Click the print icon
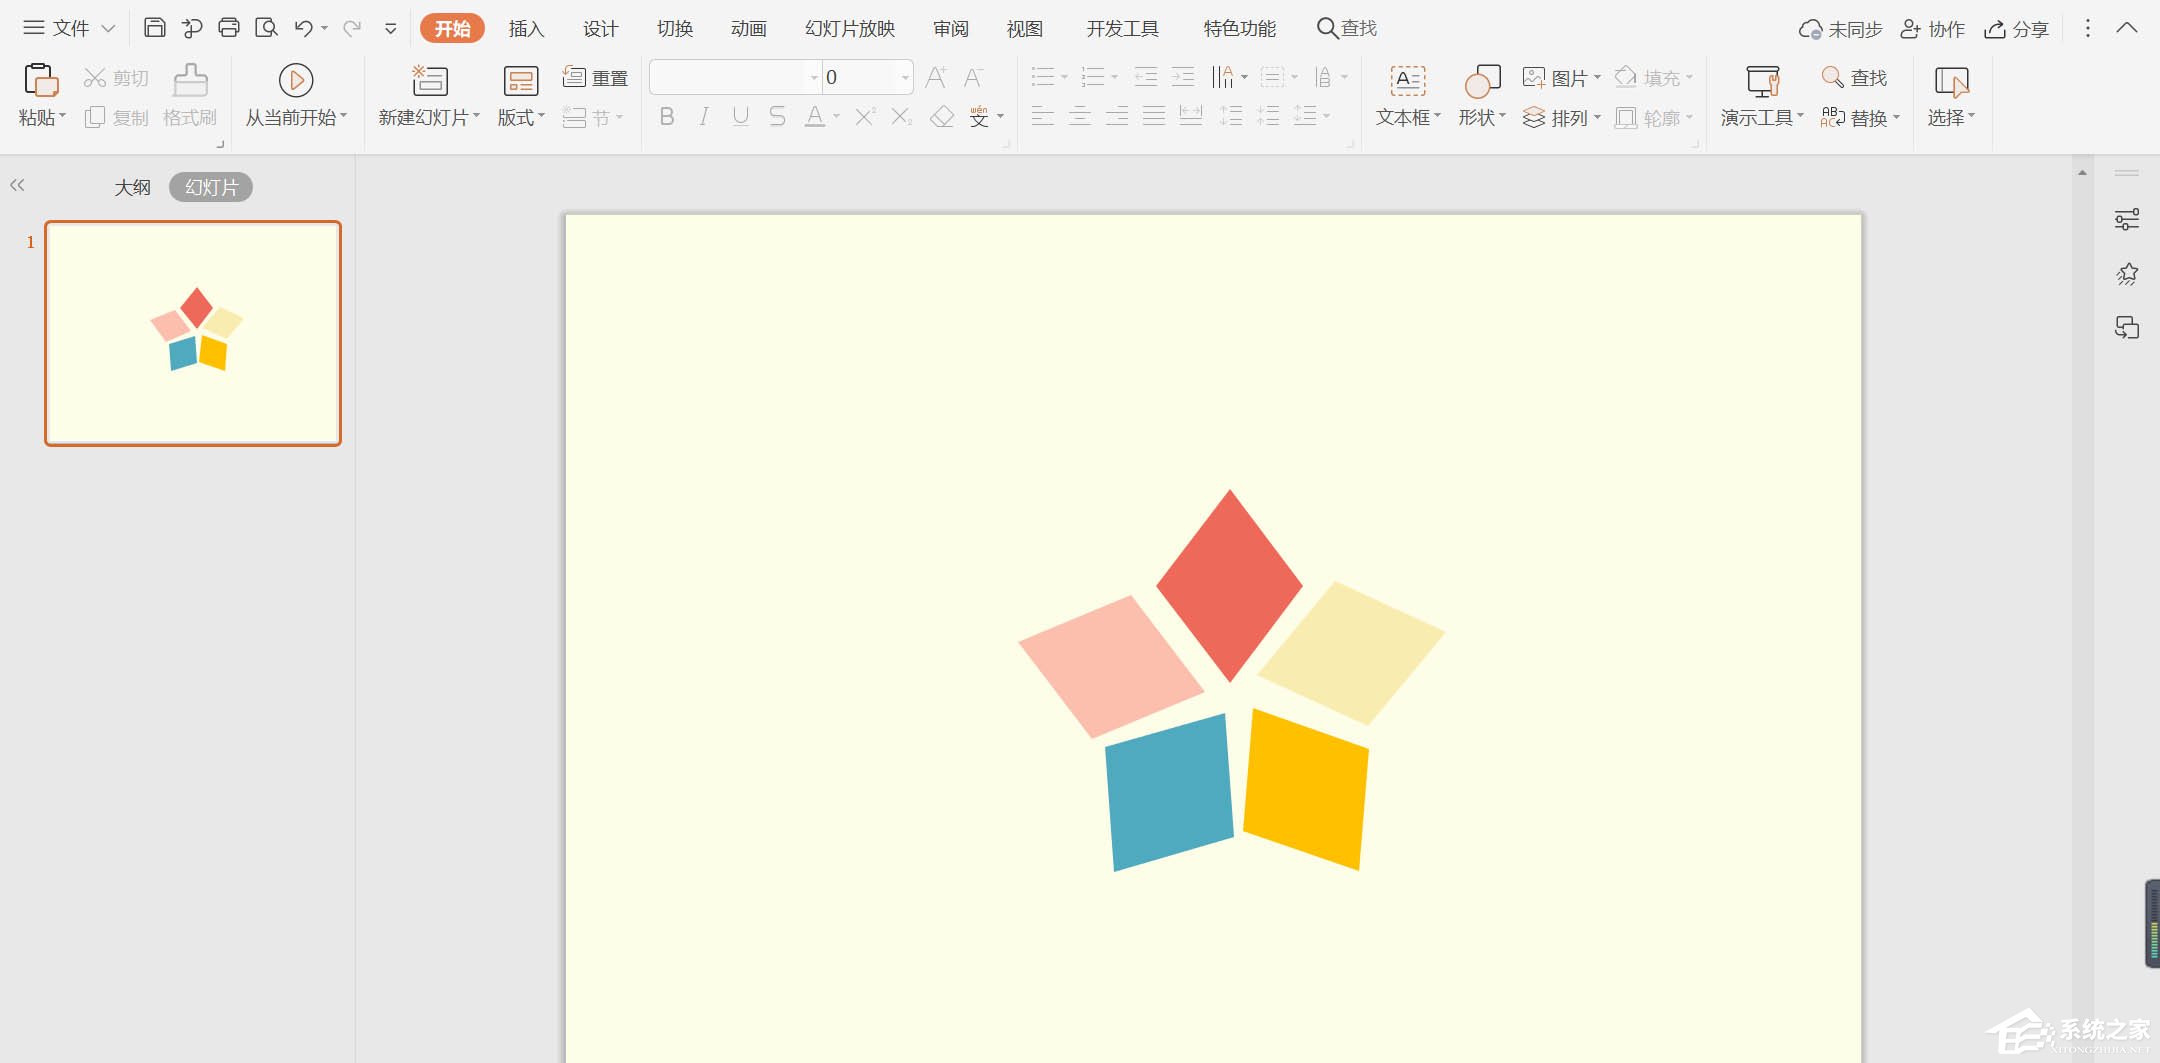This screenshot has height=1063, width=2160. click(229, 28)
